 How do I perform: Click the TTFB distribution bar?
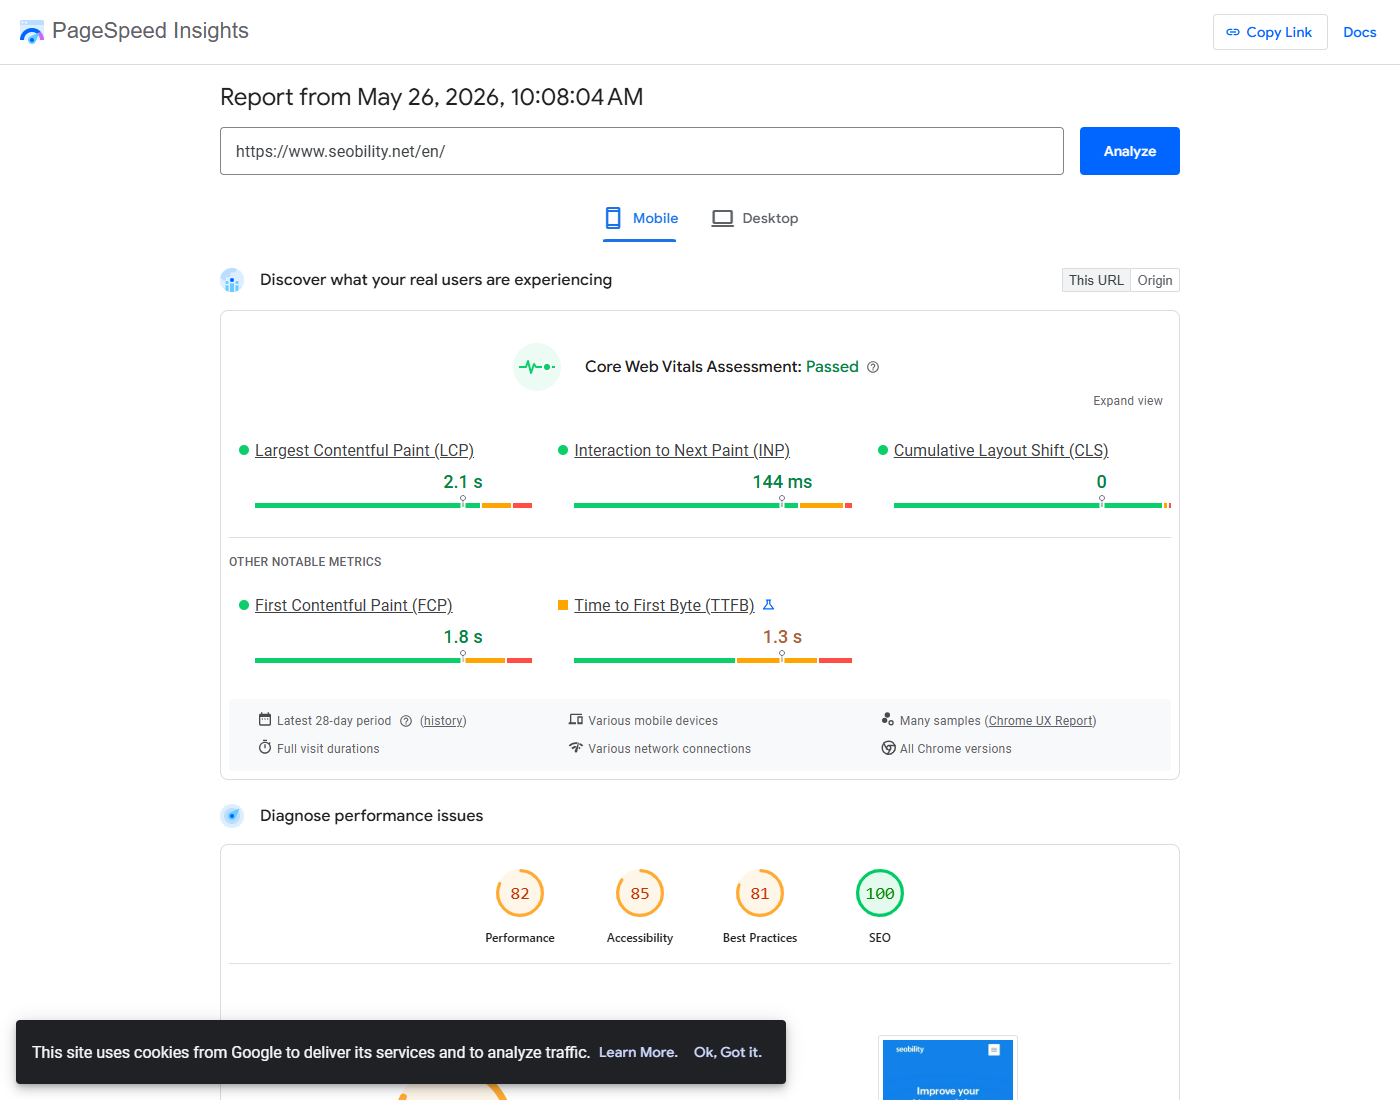click(x=713, y=660)
